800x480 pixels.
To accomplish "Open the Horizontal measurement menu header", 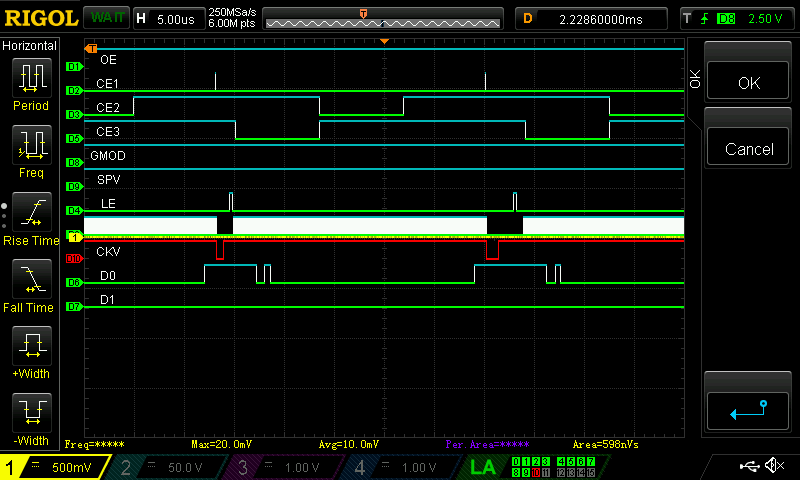I will (x=30, y=46).
